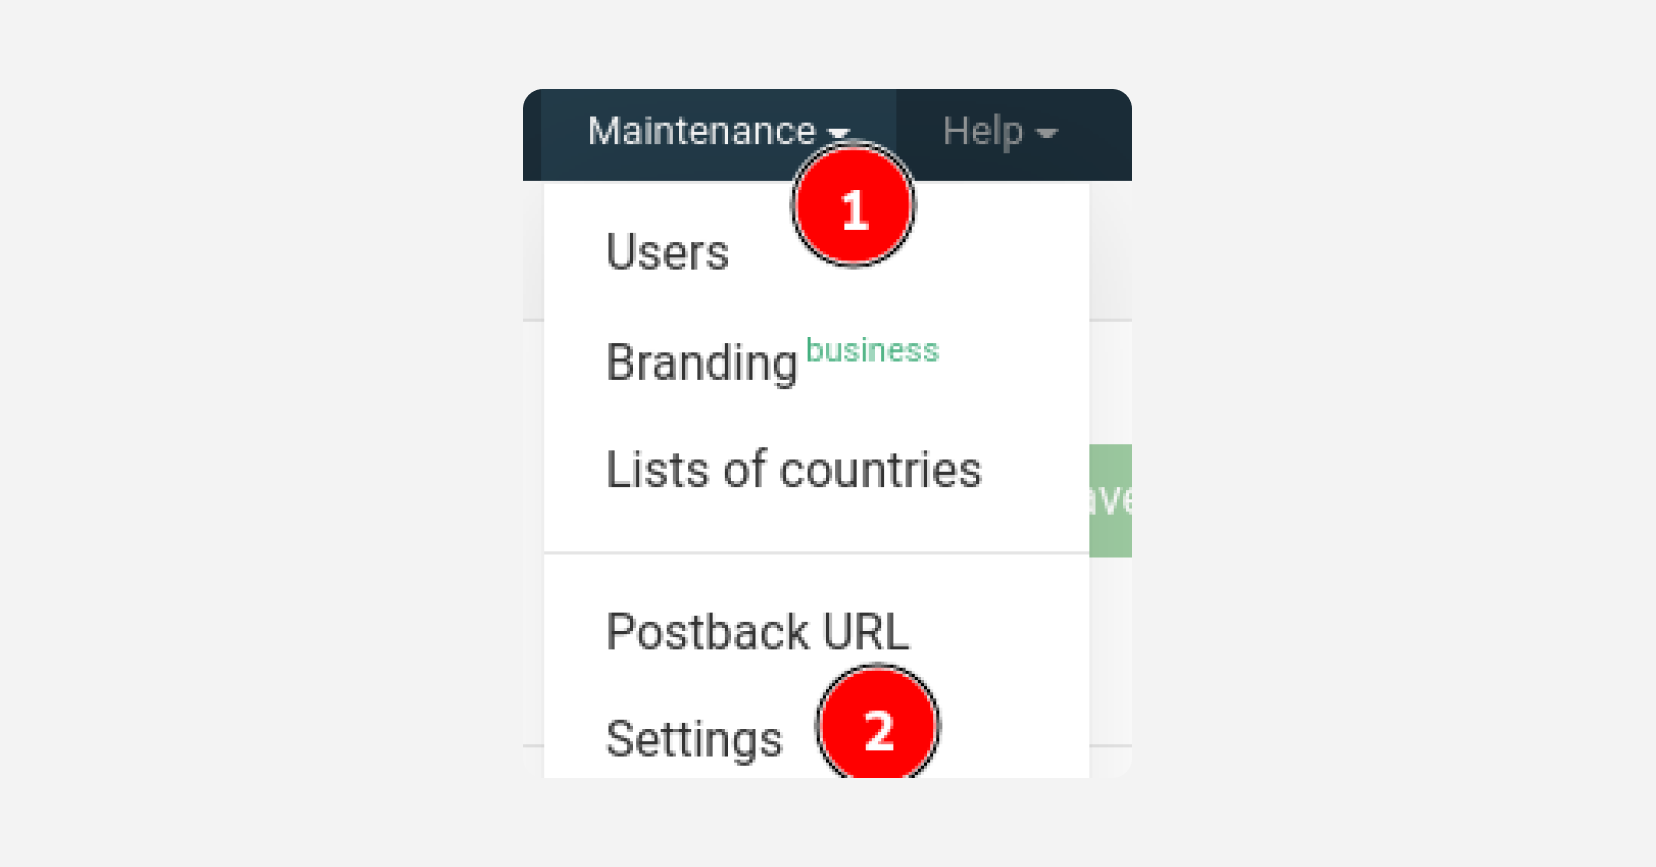
Task: Go to Settings in Maintenance dropdown
Action: [x=694, y=740]
